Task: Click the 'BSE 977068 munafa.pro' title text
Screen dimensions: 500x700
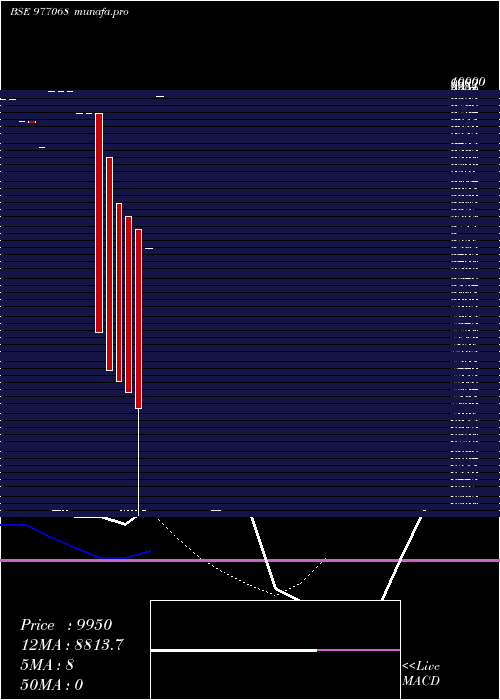Action: (x=69, y=12)
